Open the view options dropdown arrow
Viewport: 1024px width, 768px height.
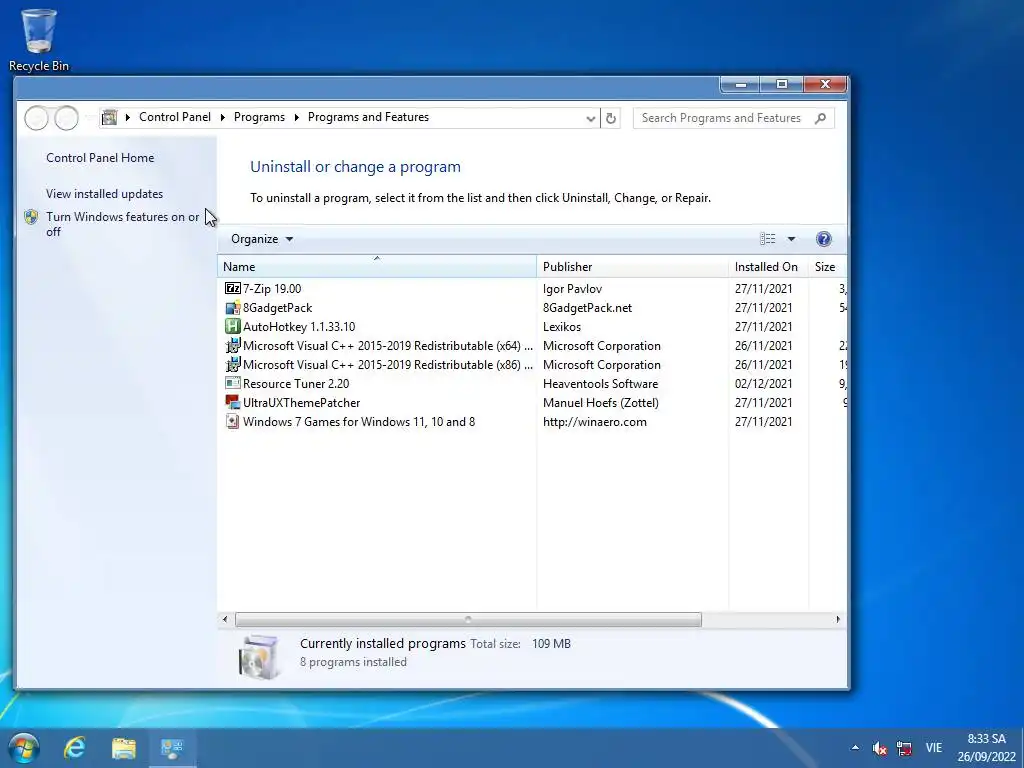coord(791,239)
